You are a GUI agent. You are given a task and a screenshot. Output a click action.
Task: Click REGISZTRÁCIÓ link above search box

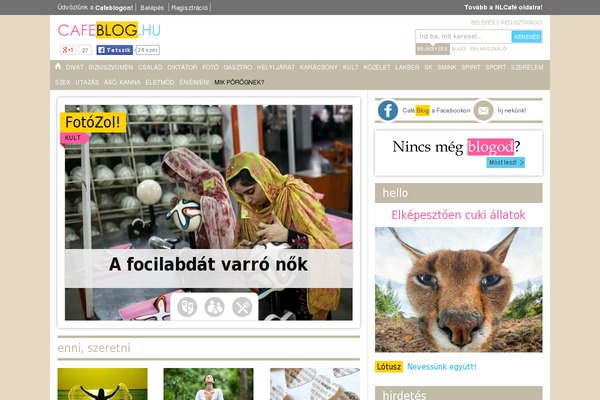521,23
